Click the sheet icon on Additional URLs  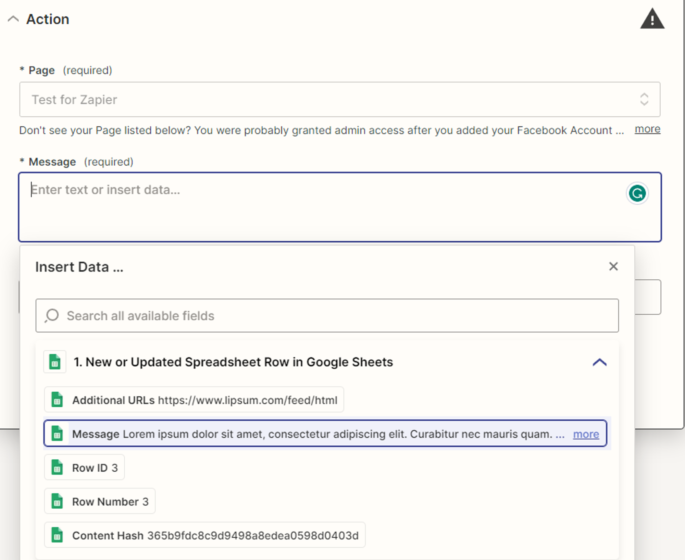(57, 400)
